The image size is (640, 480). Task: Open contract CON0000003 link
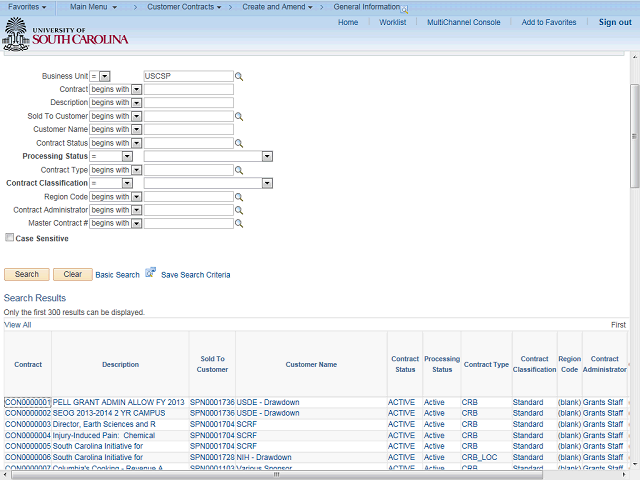pyautogui.click(x=28, y=424)
